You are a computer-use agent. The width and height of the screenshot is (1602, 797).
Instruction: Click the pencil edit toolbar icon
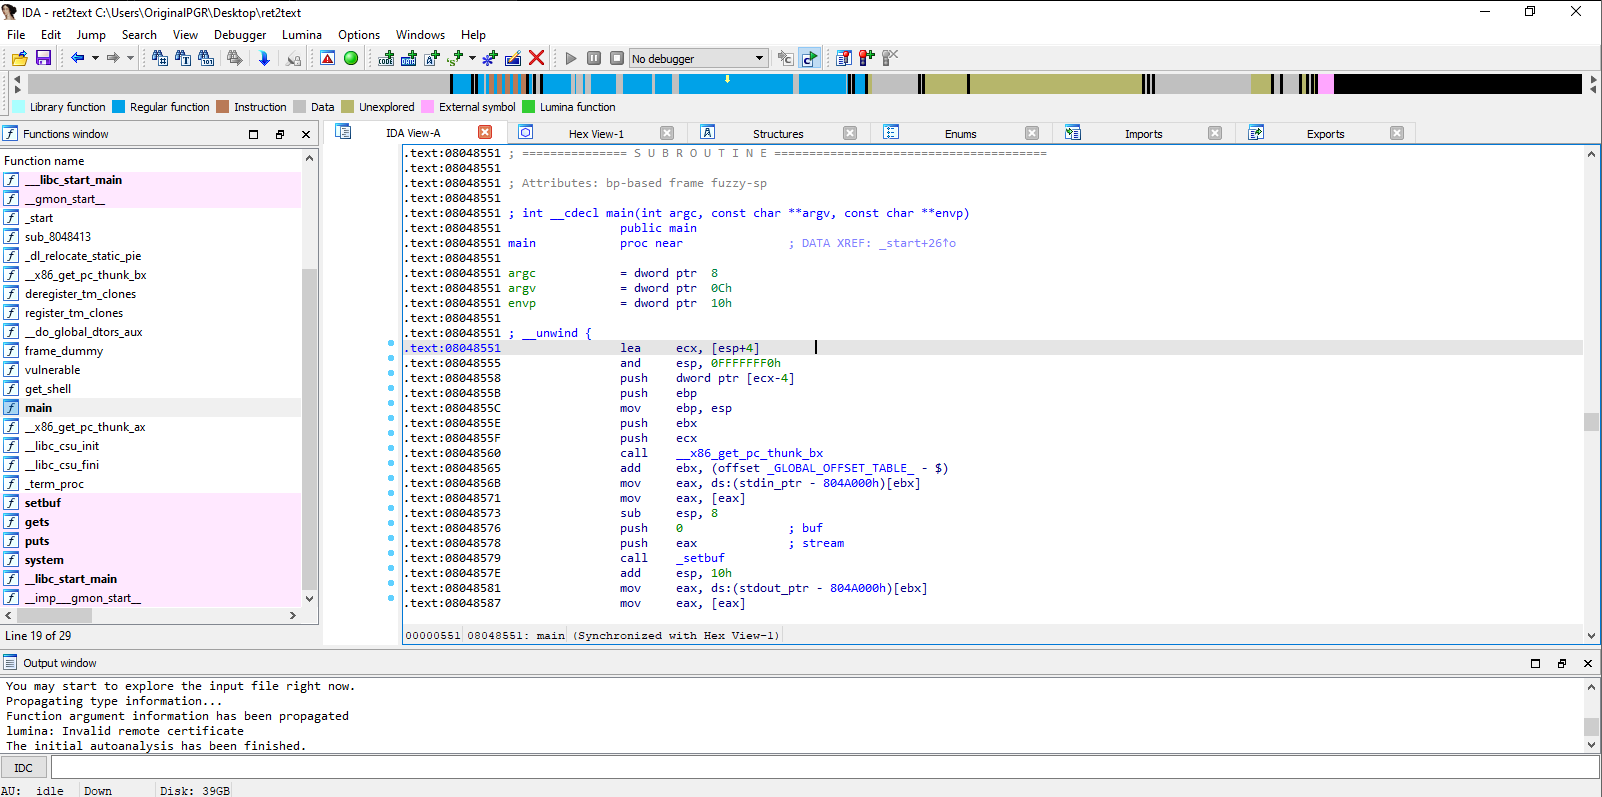point(513,58)
